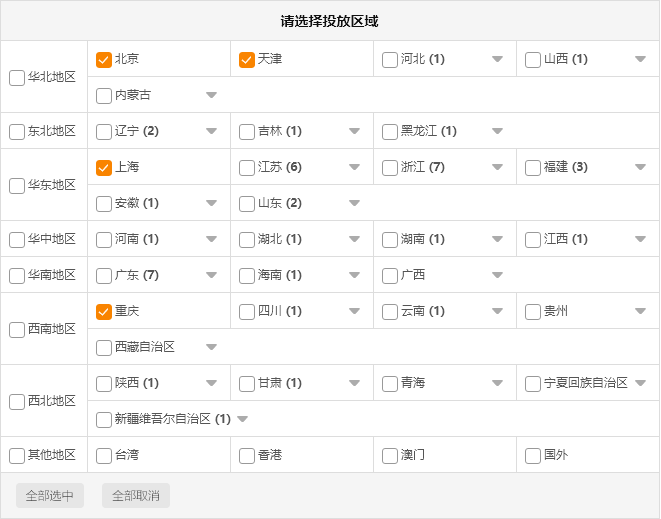Tick the 宁夏回族自治区 checkbox
661x519 pixels.
pos(533,384)
